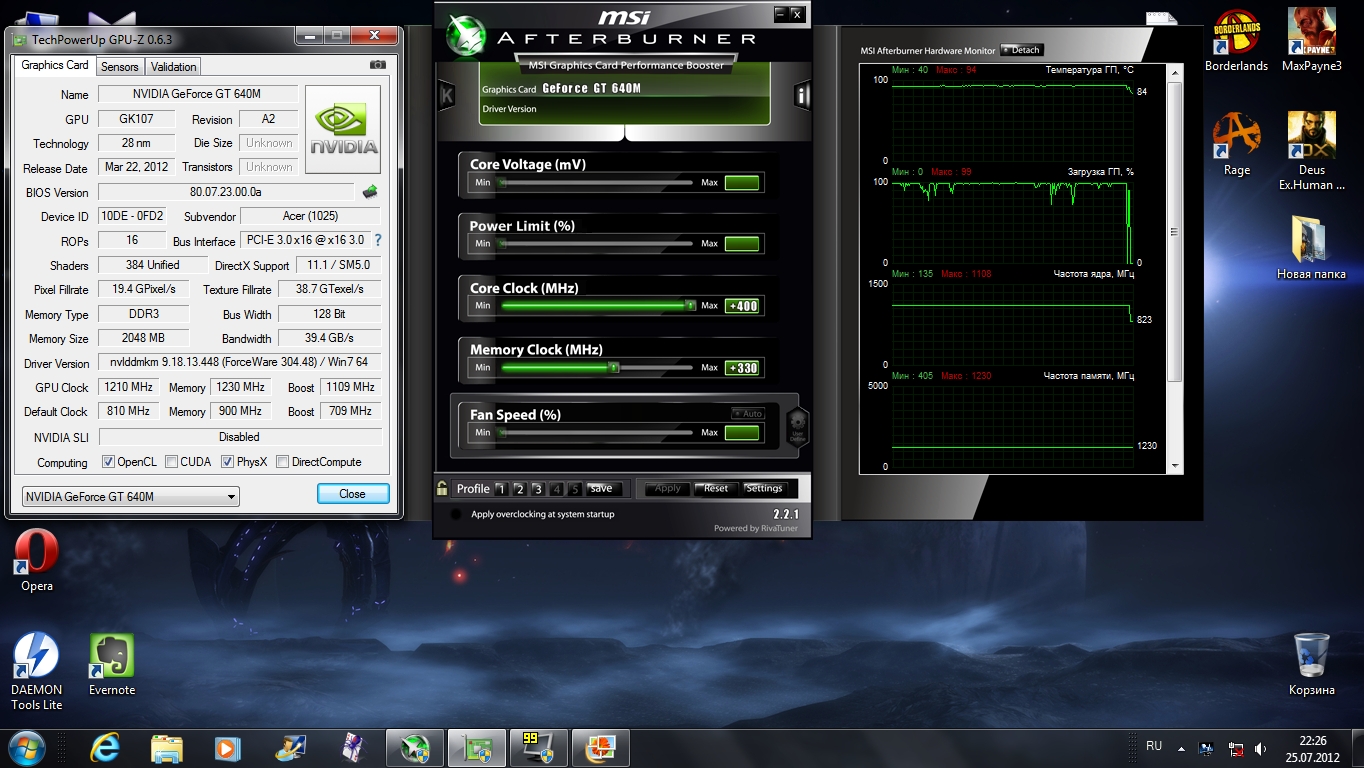1364x768 pixels.
Task: Open the Afterburner Settings button
Action: click(764, 489)
